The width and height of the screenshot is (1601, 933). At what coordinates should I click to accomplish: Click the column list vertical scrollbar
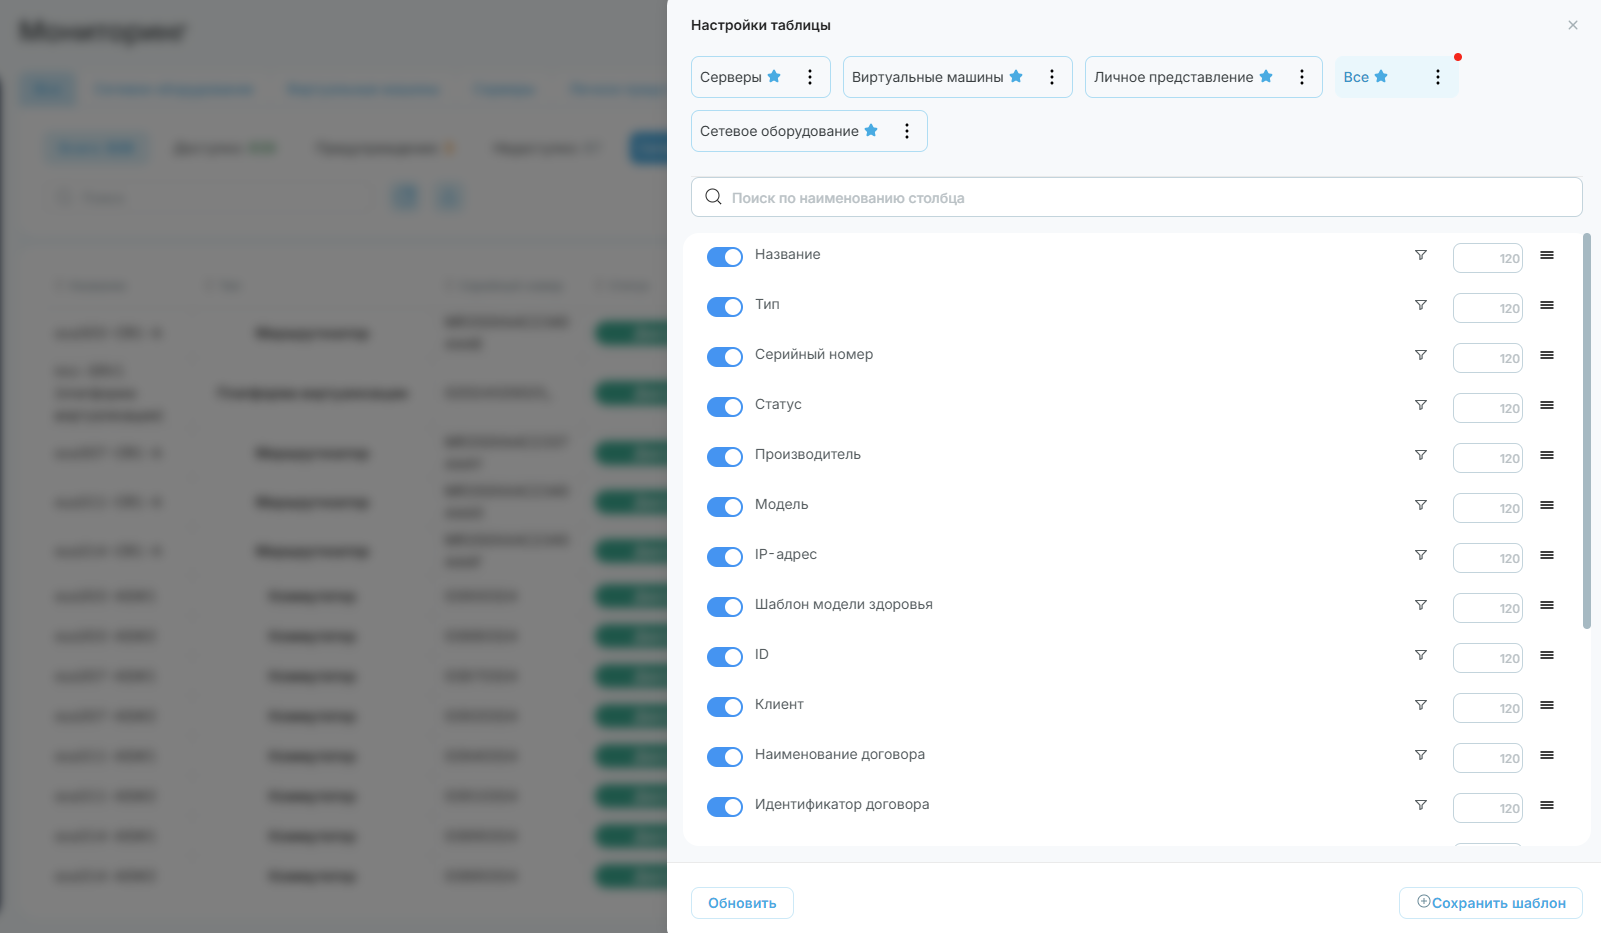1587,431
